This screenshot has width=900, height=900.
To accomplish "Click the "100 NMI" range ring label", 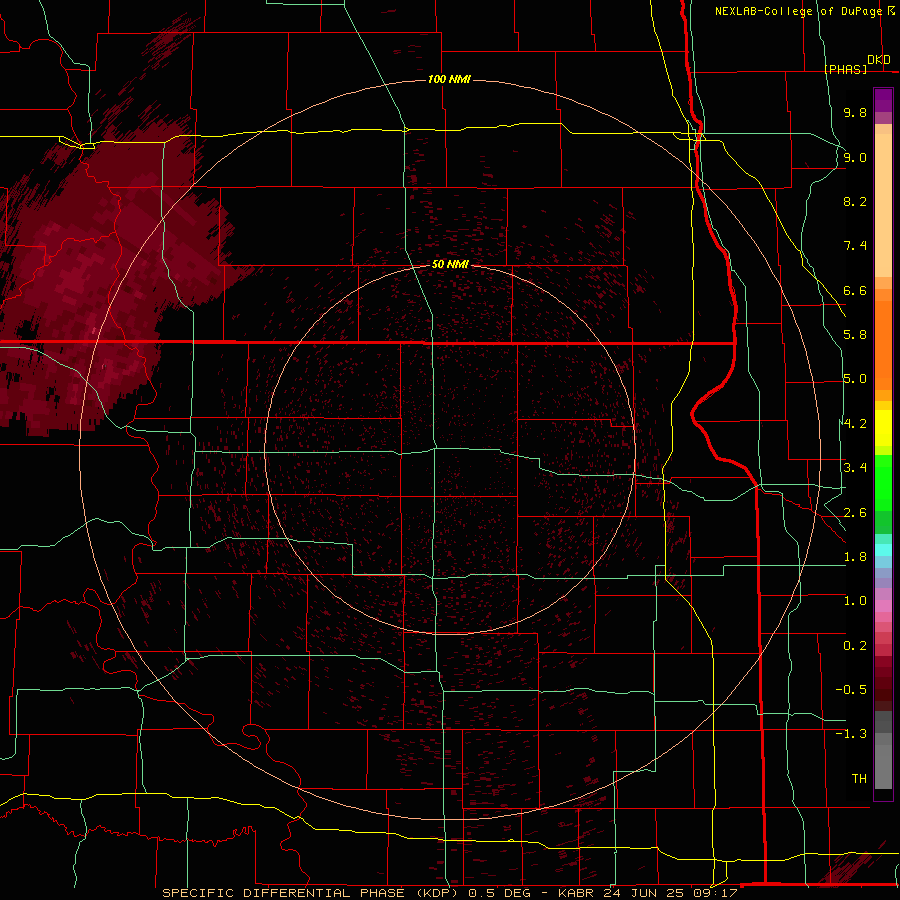I will coord(449,79).
